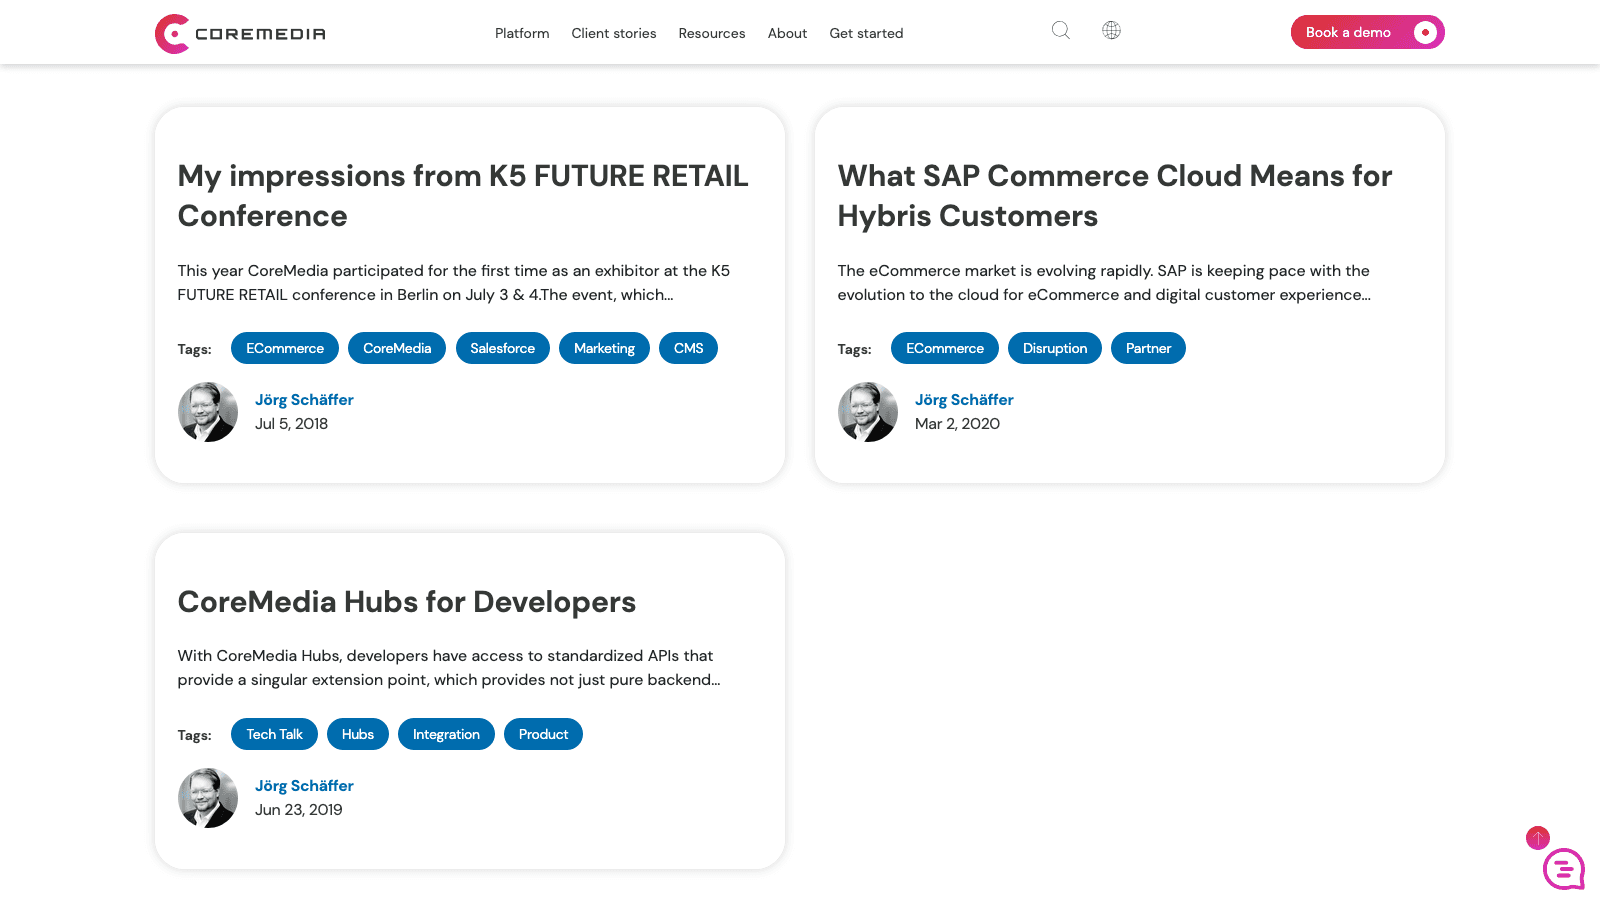Screen dimensions: 1600x900
Task: Open the Client stories menu
Action: point(614,33)
